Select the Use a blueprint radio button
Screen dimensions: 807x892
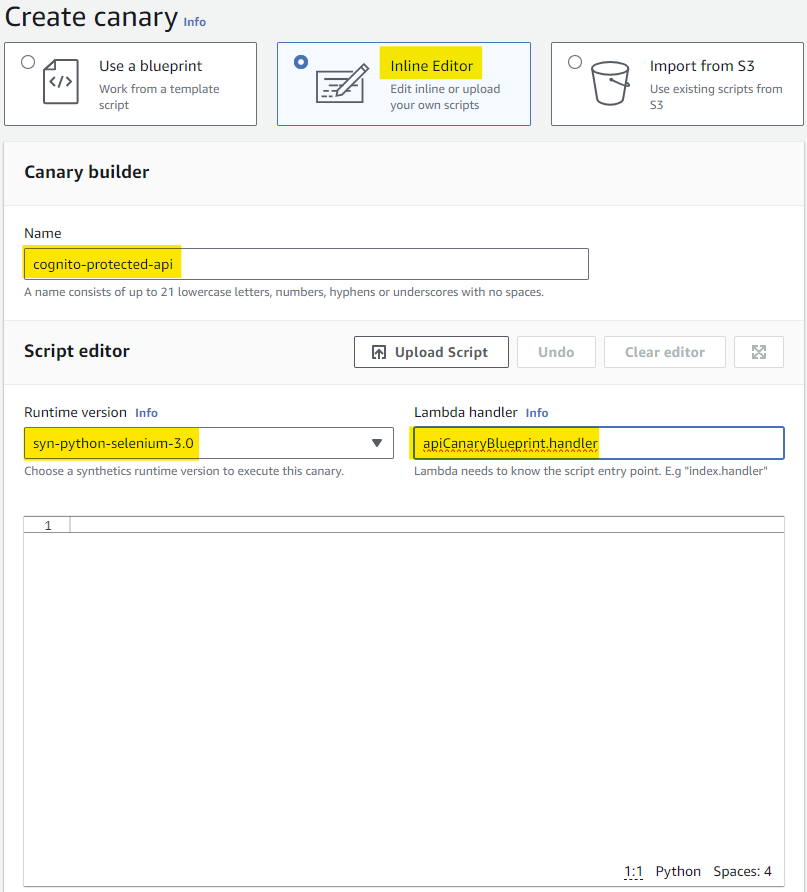27,61
